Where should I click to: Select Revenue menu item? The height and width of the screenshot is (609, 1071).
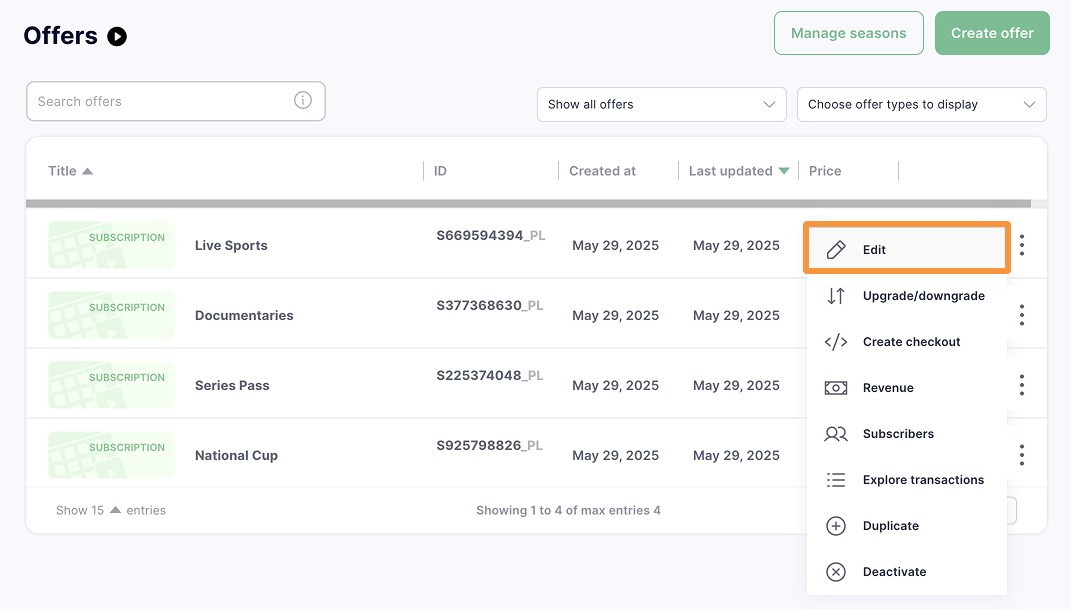pyautogui.click(x=906, y=388)
